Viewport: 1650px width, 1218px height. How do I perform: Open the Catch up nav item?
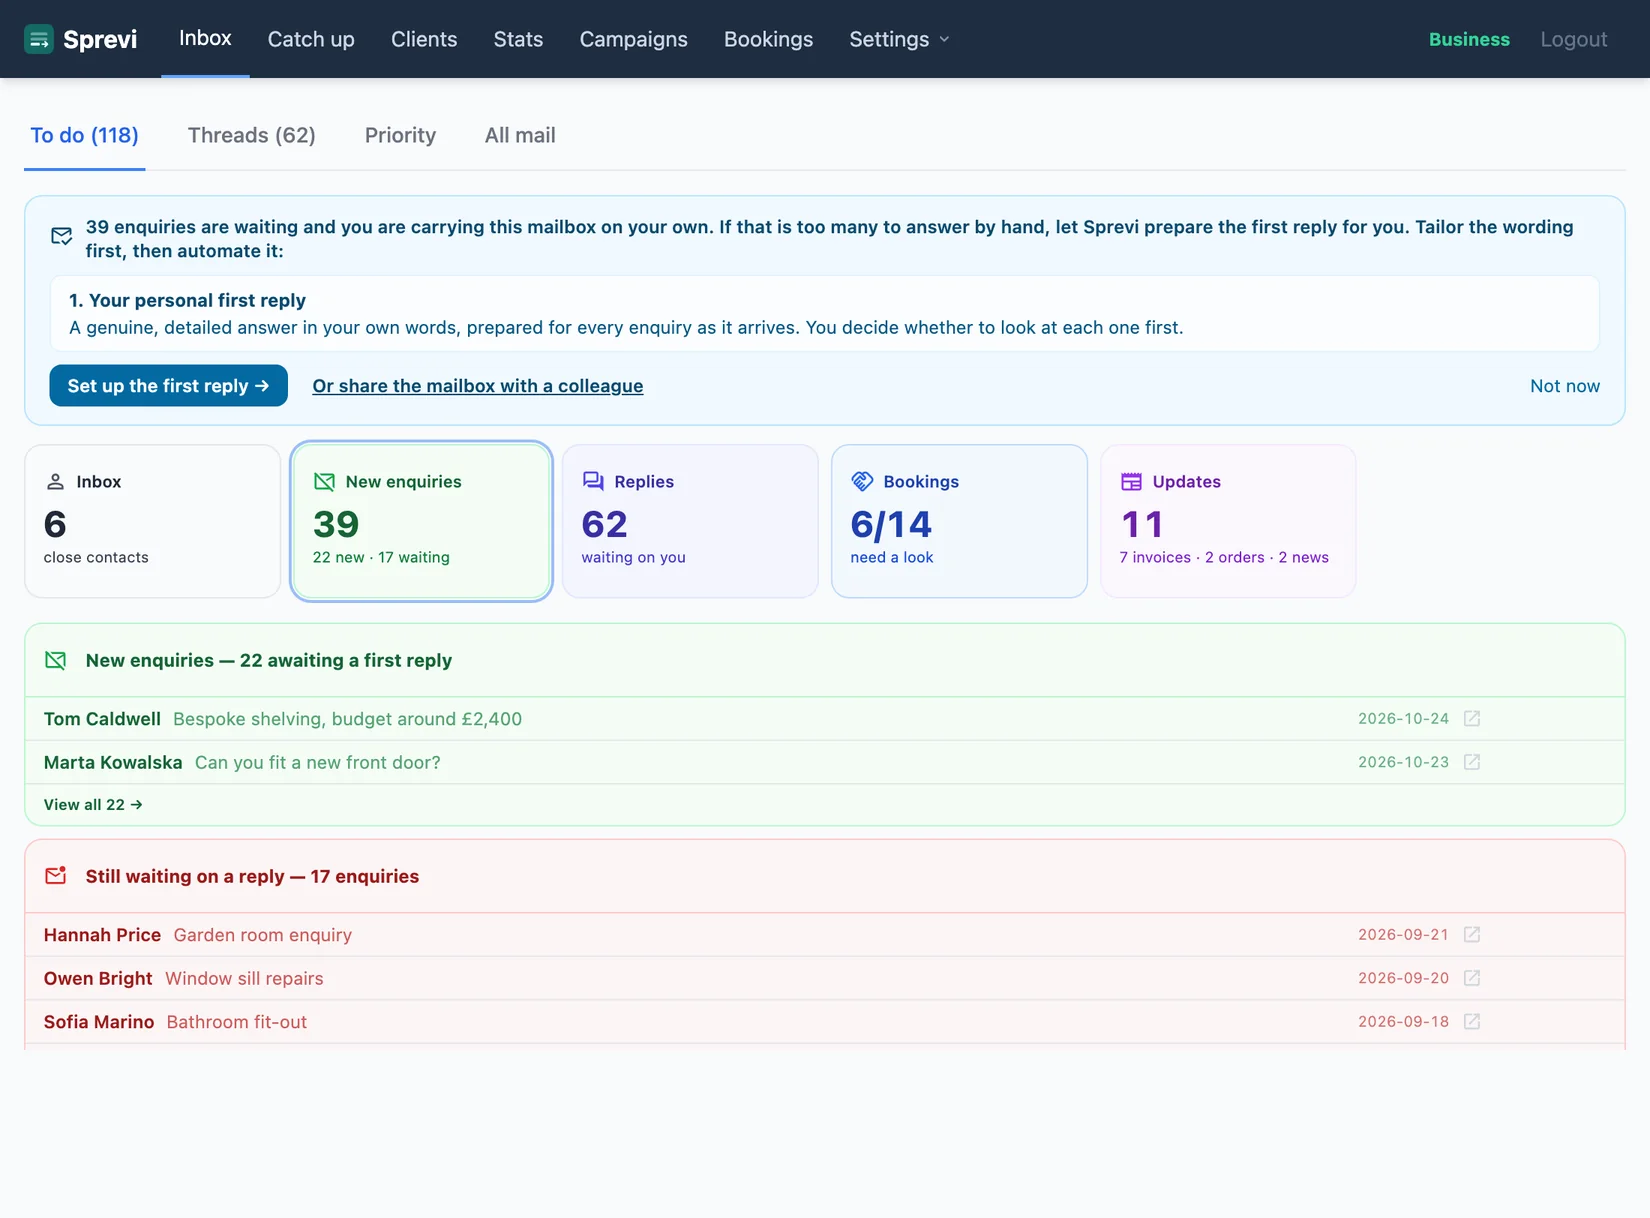(311, 39)
